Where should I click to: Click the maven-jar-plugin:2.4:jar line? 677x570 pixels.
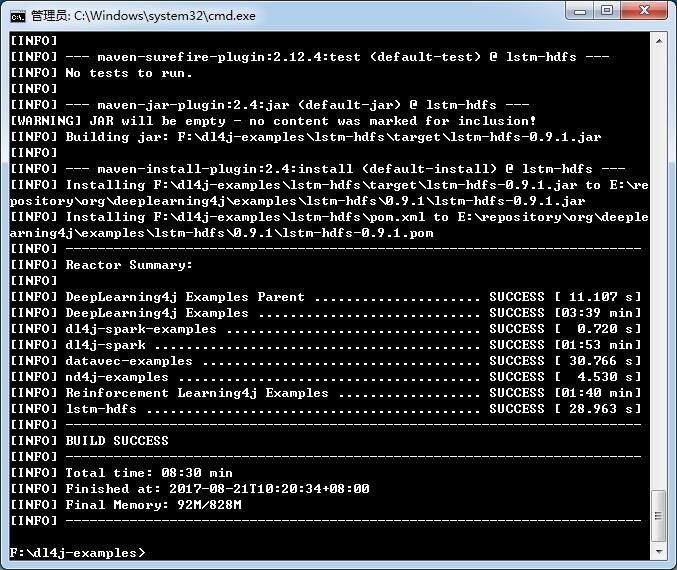coord(270,105)
